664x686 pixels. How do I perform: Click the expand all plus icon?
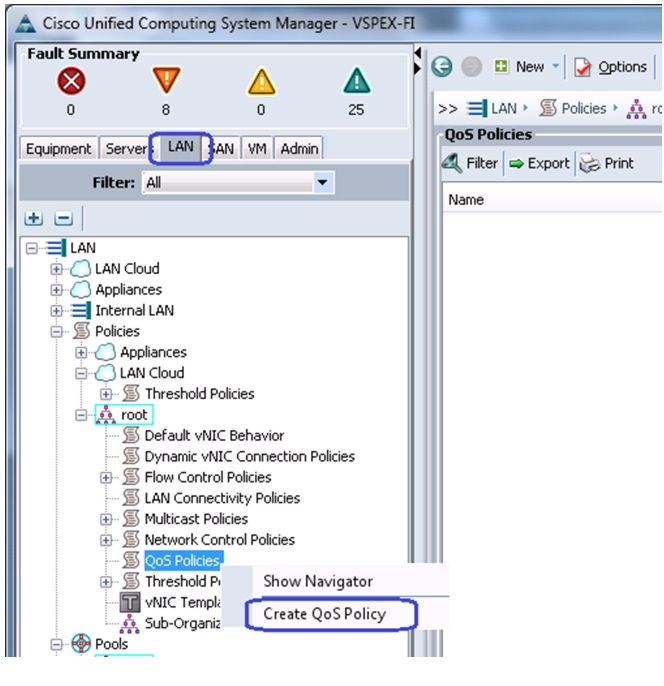pyautogui.click(x=34, y=218)
